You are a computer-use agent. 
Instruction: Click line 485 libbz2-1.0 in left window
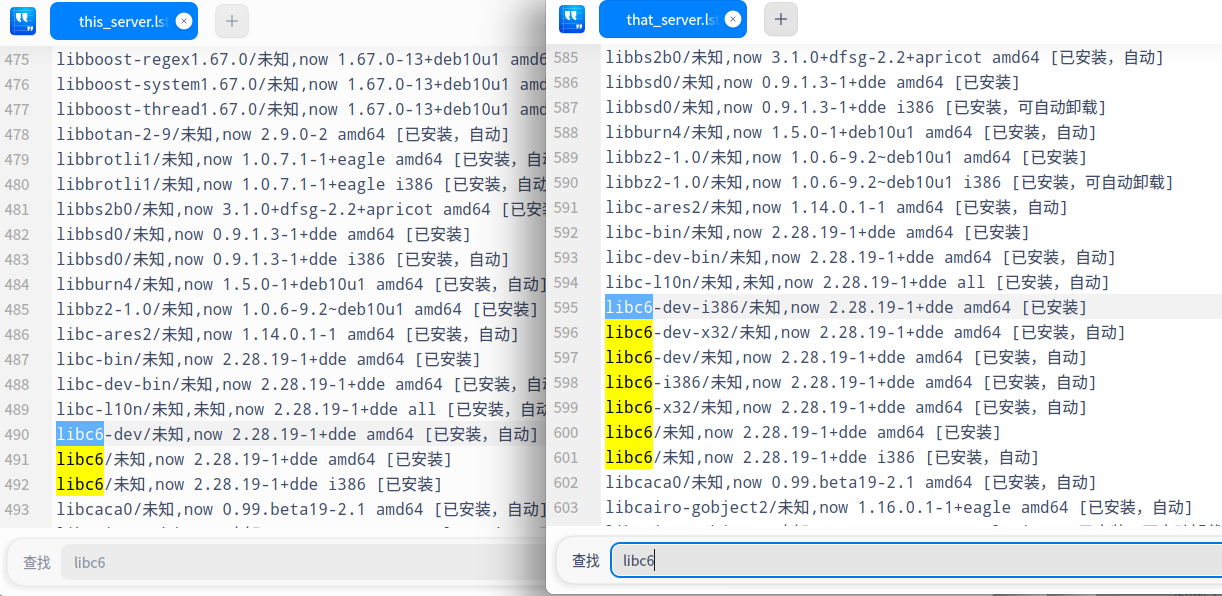(x=297, y=309)
